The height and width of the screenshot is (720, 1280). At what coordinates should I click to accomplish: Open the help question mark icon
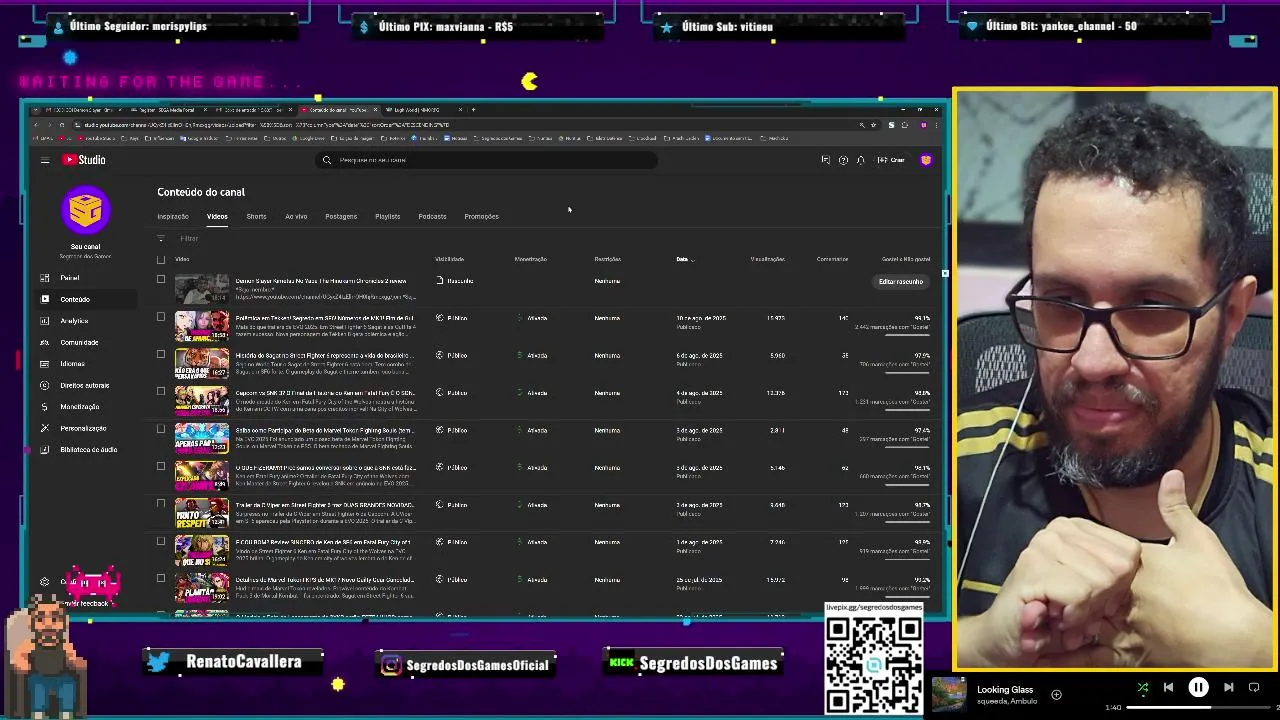click(x=843, y=160)
